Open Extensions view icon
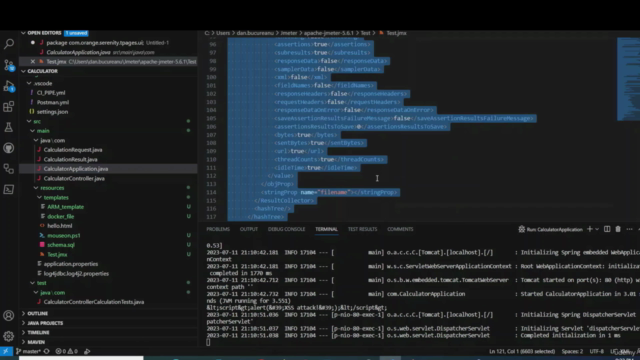640x360 pixels. [x=9, y=107]
